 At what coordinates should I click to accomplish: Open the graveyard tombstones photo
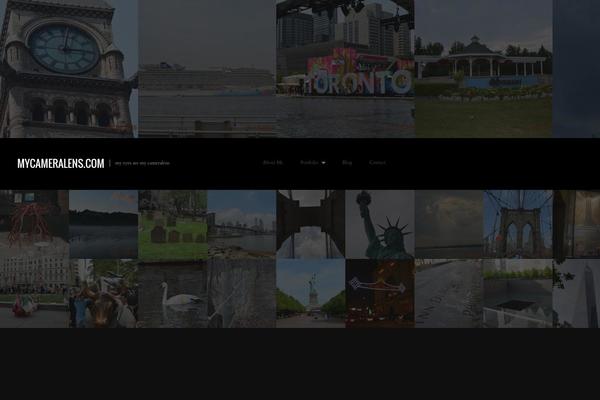[x=173, y=224]
